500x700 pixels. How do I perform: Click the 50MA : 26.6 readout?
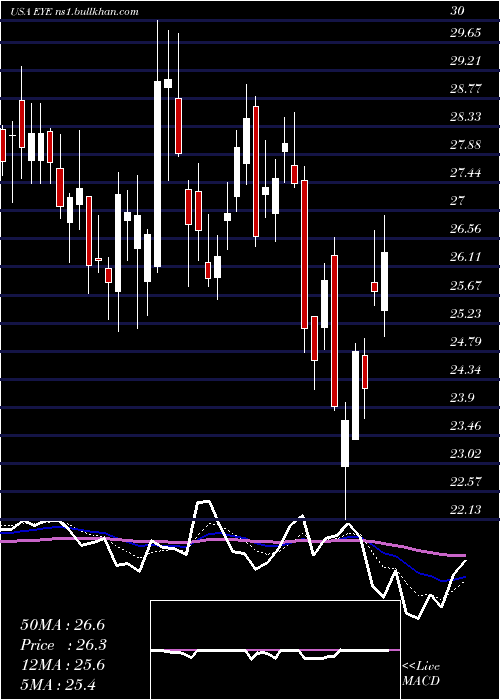click(63, 625)
